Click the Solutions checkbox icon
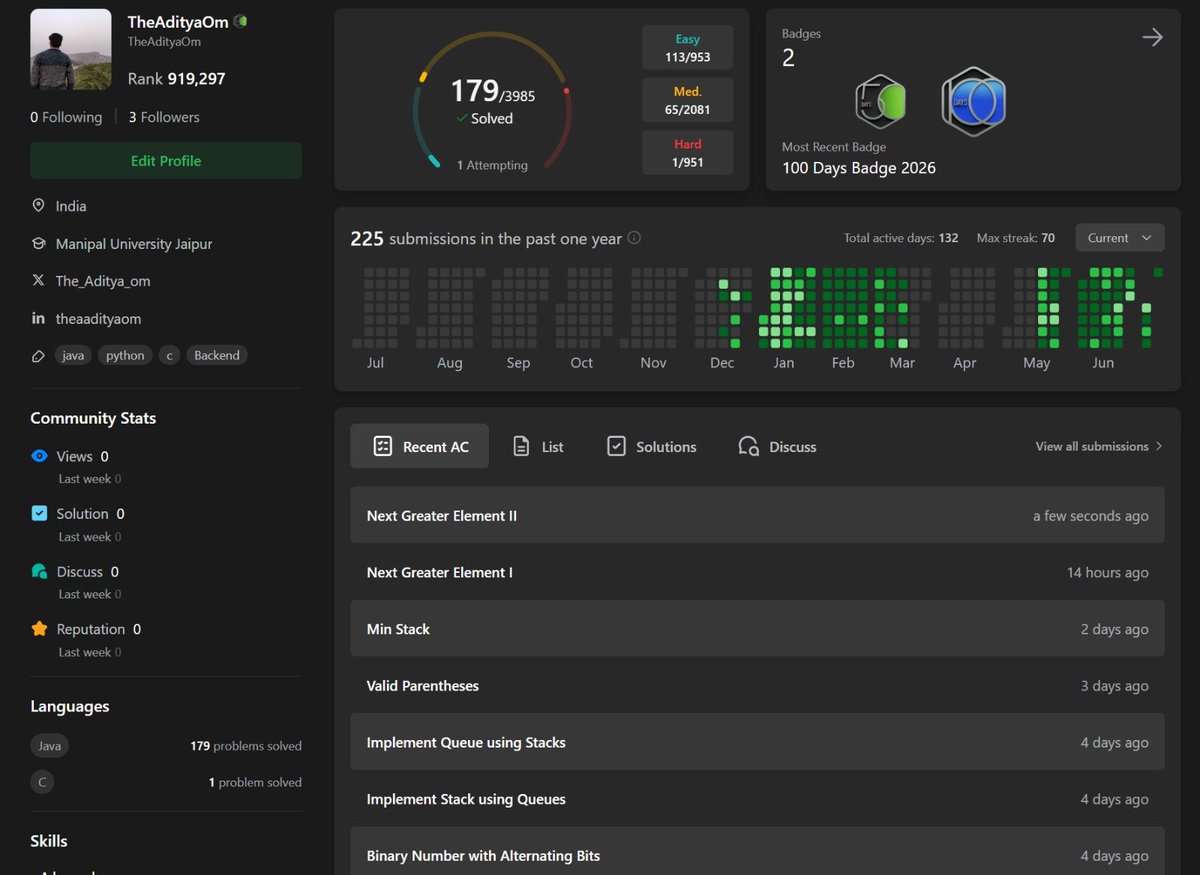Image resolution: width=1200 pixels, height=875 pixels. click(x=616, y=446)
